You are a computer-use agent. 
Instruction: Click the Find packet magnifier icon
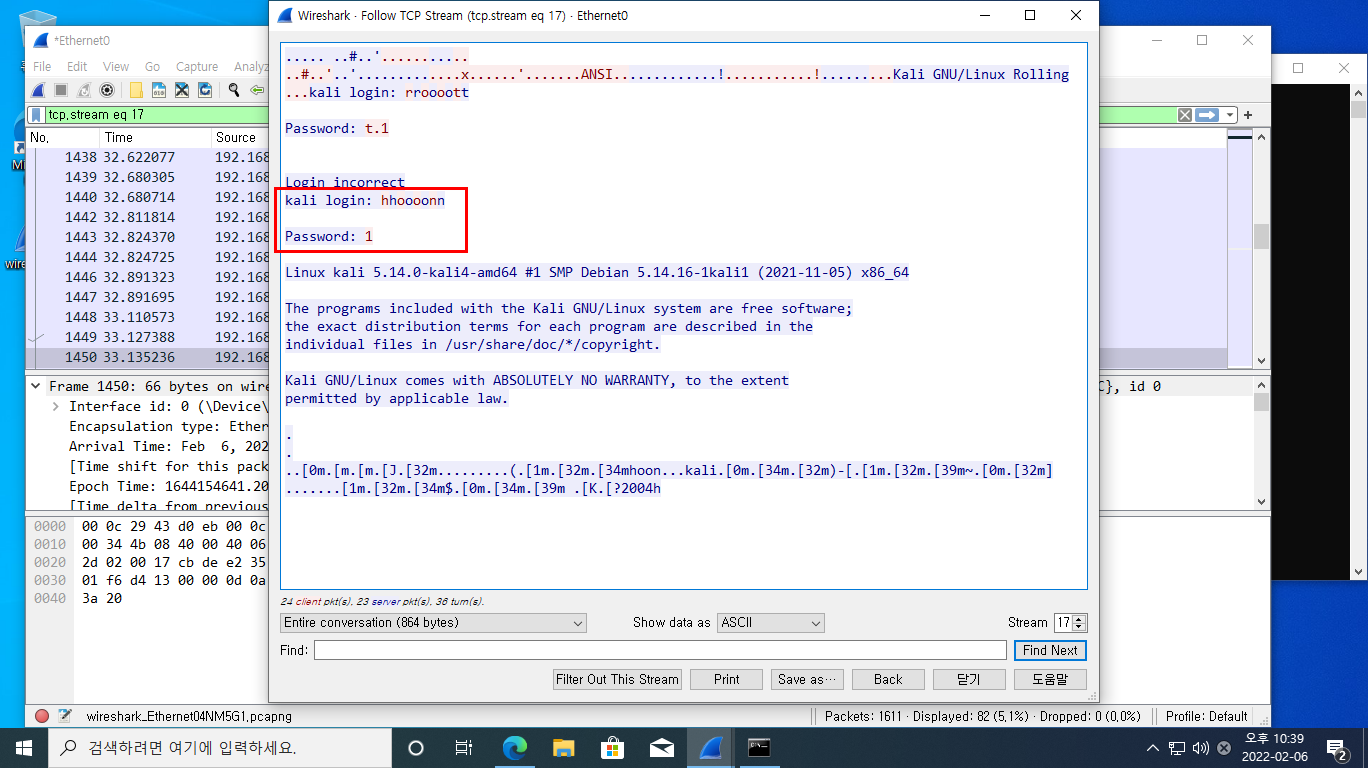pyautogui.click(x=234, y=90)
